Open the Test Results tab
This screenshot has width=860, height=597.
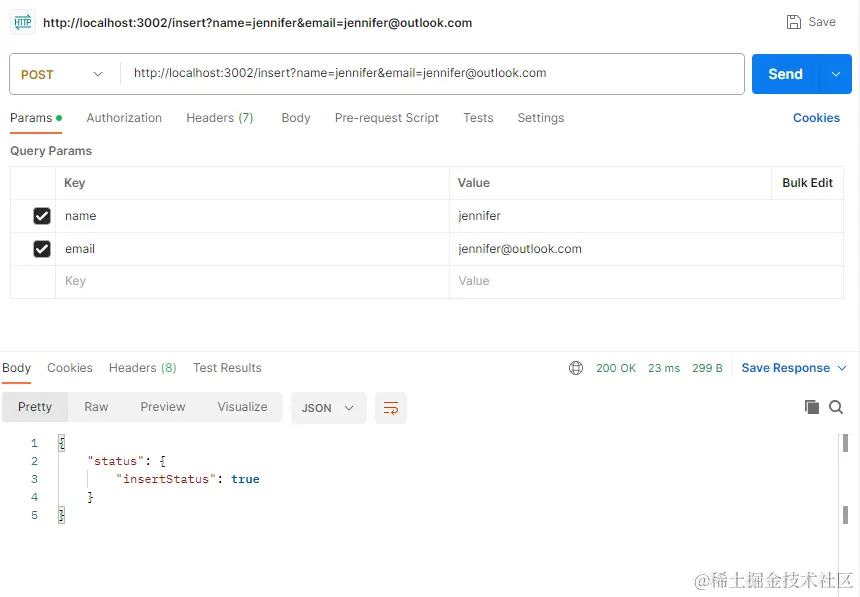pyautogui.click(x=227, y=368)
